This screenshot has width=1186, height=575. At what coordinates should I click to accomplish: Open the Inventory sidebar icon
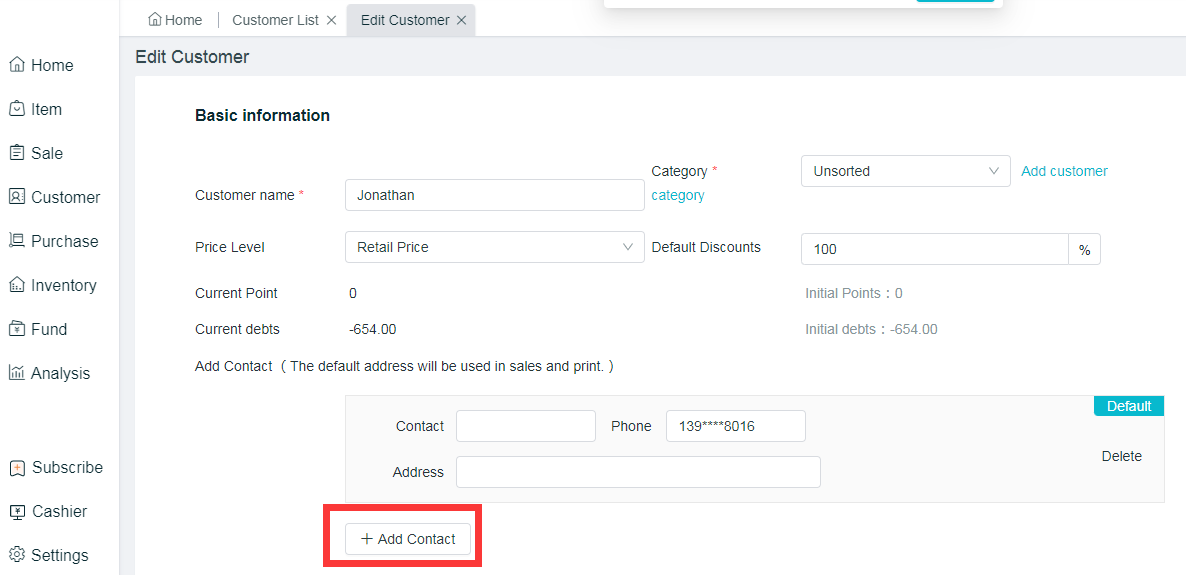click(17, 285)
